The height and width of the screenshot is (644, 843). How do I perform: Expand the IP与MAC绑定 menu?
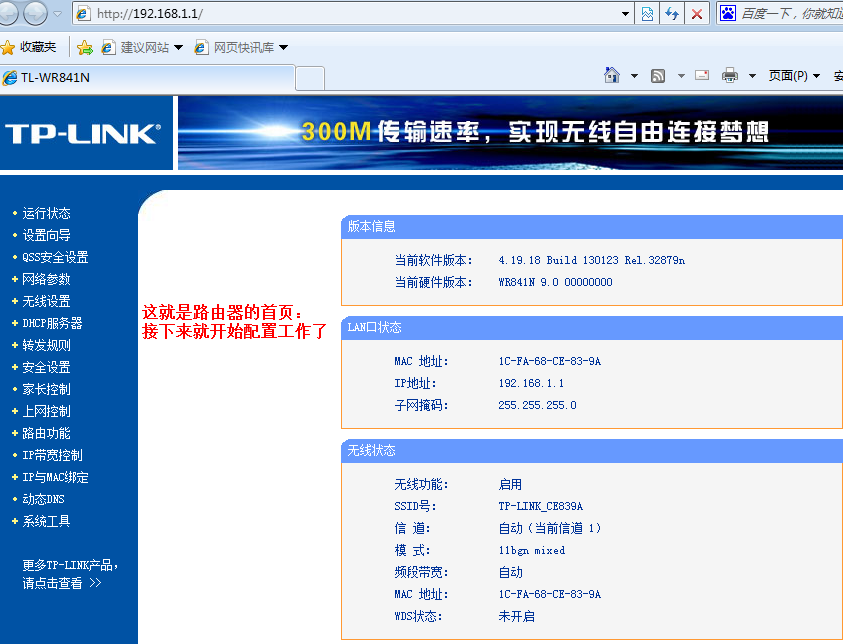(55, 478)
